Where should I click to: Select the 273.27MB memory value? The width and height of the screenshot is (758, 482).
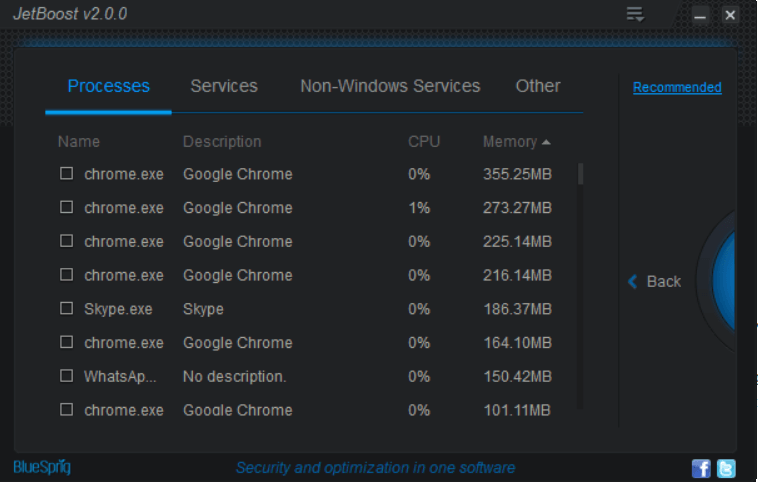tap(517, 208)
